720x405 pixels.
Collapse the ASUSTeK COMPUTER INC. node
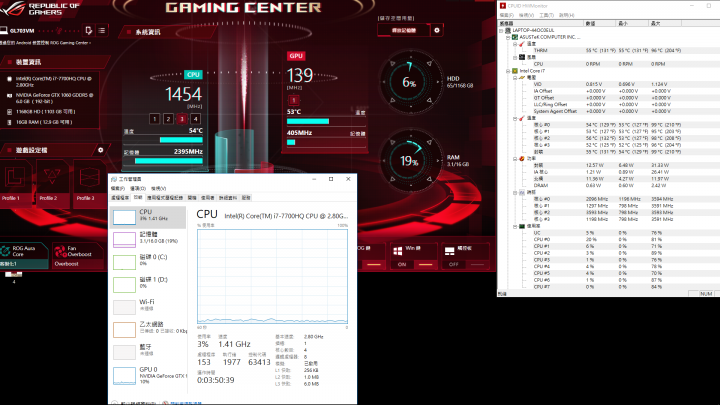click(x=508, y=37)
